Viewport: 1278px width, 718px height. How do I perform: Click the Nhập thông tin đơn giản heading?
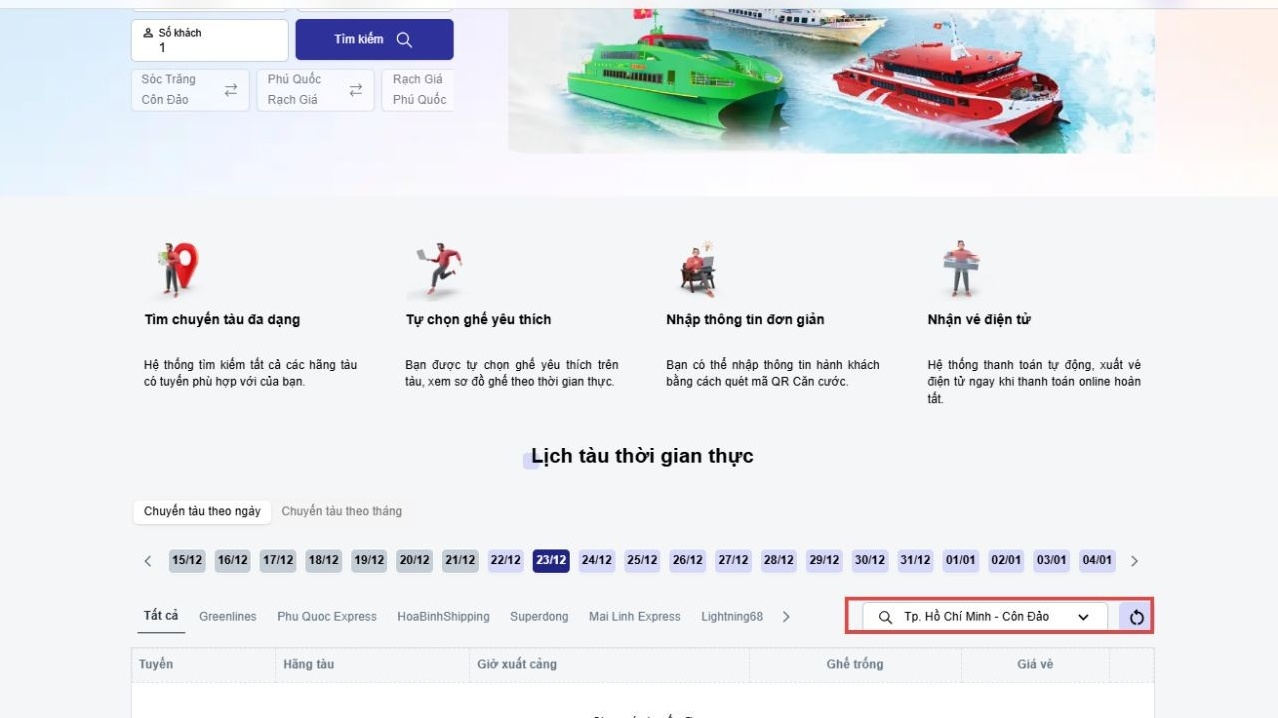745,320
